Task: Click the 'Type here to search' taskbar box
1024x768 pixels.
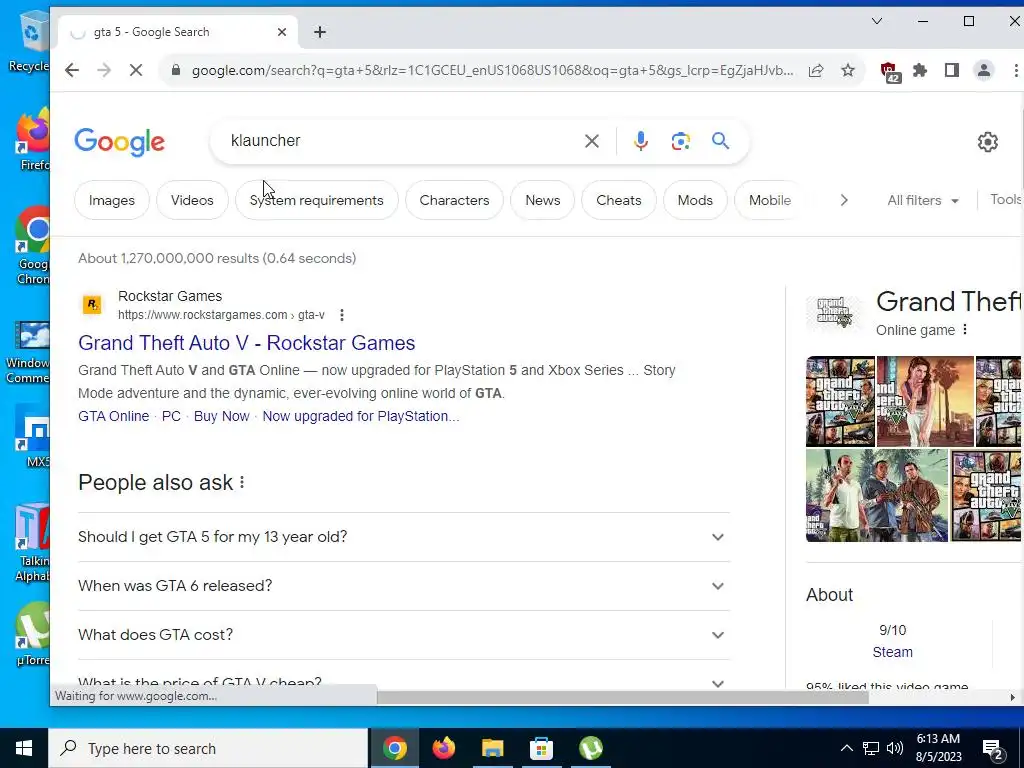Action: click(x=208, y=748)
